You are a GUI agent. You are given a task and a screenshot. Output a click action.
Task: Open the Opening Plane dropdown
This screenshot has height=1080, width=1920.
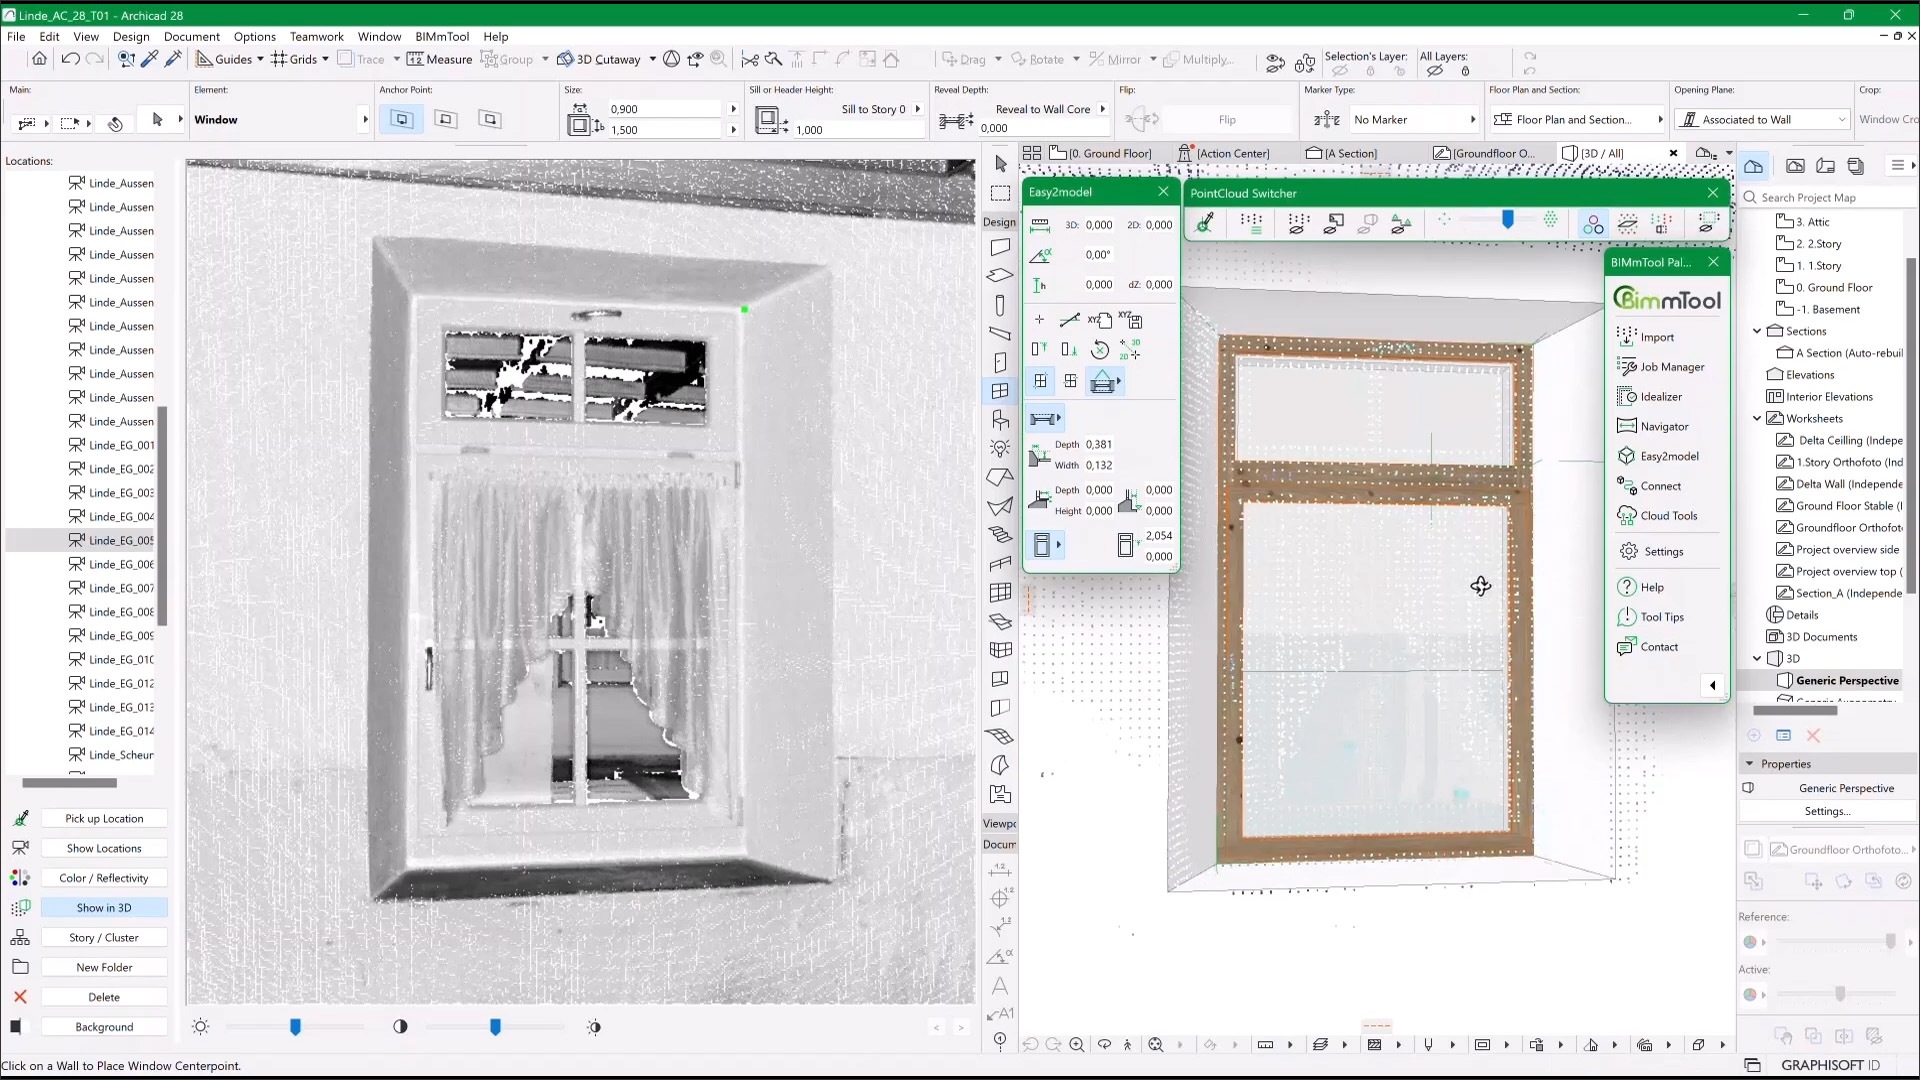[x=1763, y=120]
